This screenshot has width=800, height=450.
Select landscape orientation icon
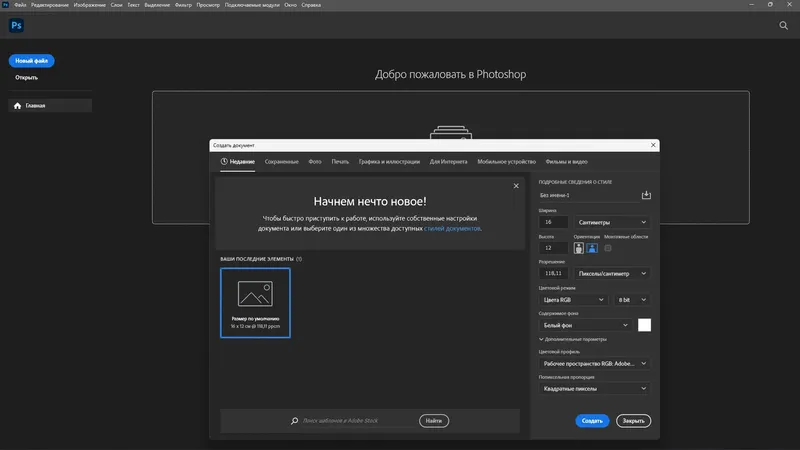tap(592, 248)
